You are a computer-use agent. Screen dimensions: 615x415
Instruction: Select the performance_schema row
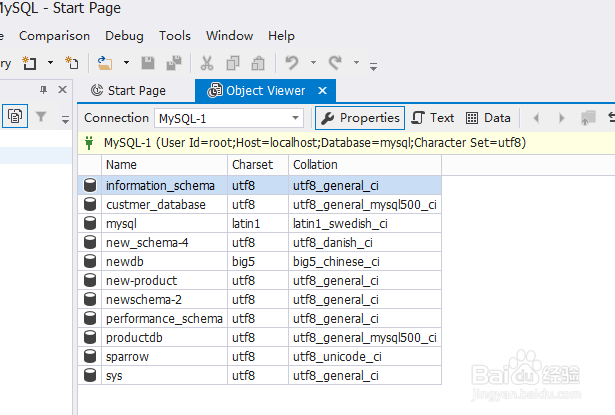(x=260, y=319)
